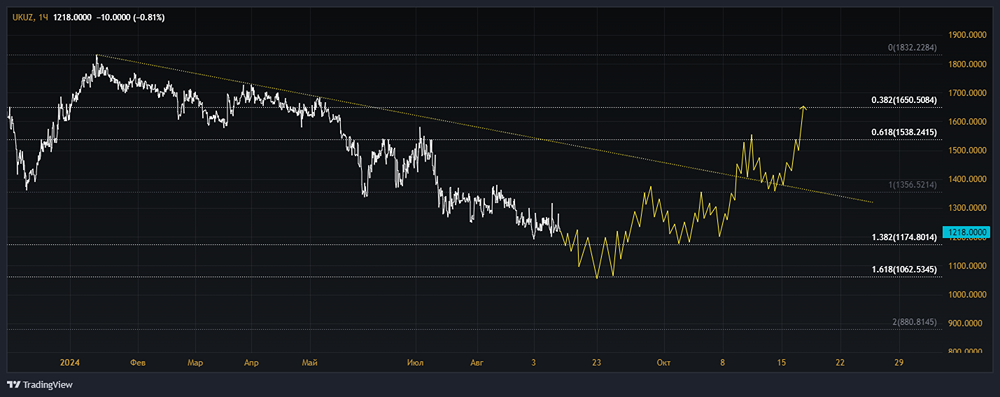Click the 23 date label on time axis
Viewport: 1000px width, 397px height.
point(597,363)
